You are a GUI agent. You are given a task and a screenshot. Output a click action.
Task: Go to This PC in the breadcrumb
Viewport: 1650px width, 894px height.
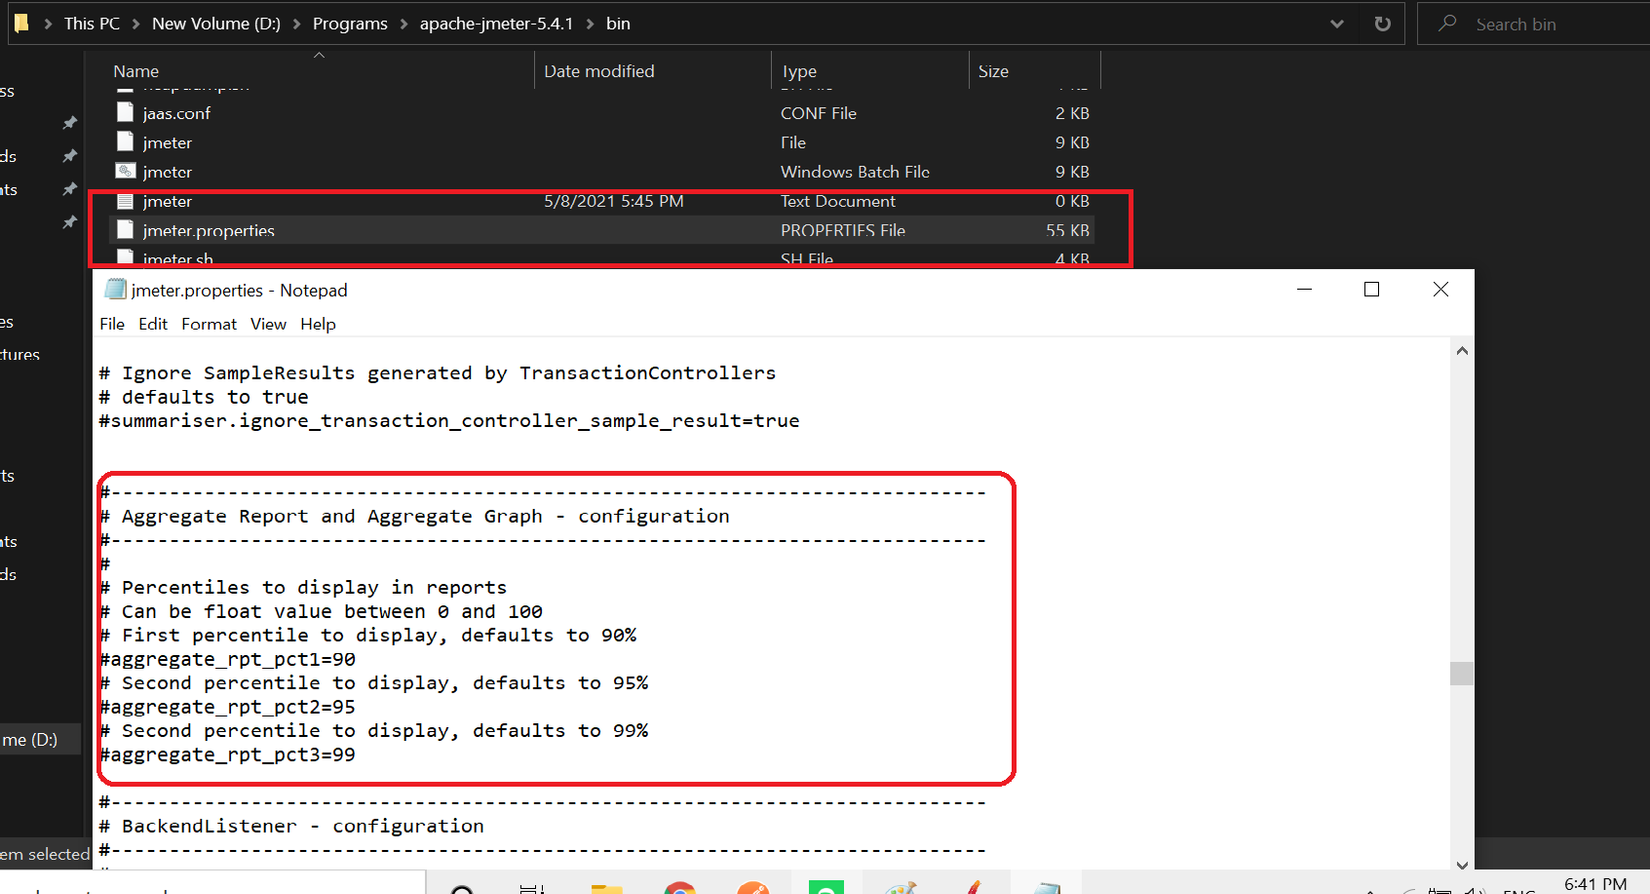(92, 24)
